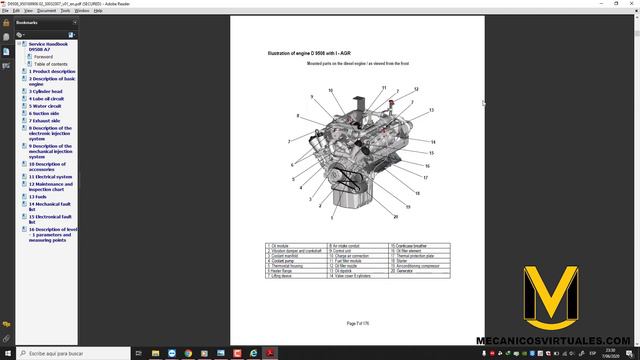This screenshot has width=640, height=360.
Task: Open the Windows Start menu
Action: [8, 353]
